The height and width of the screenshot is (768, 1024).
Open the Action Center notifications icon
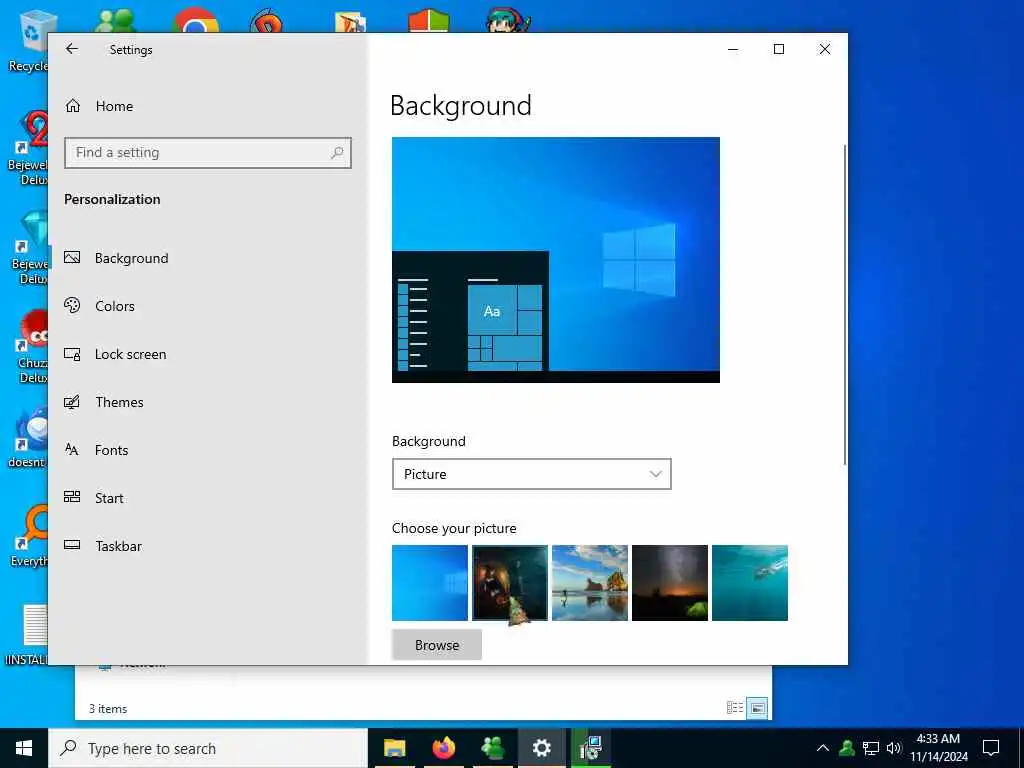(x=991, y=748)
